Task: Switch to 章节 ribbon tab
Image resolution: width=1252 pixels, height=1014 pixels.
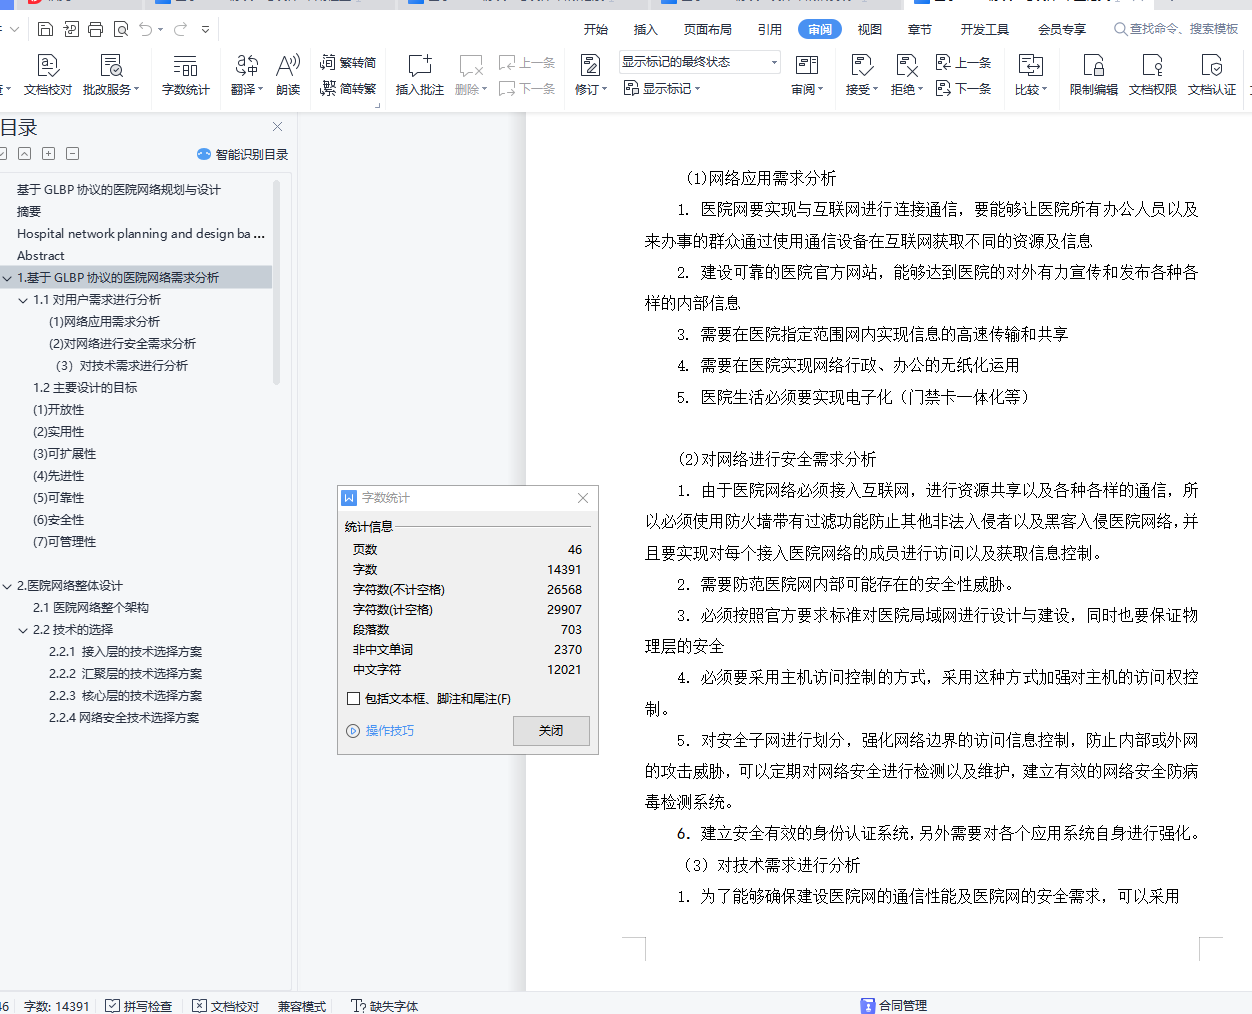Action: (920, 29)
